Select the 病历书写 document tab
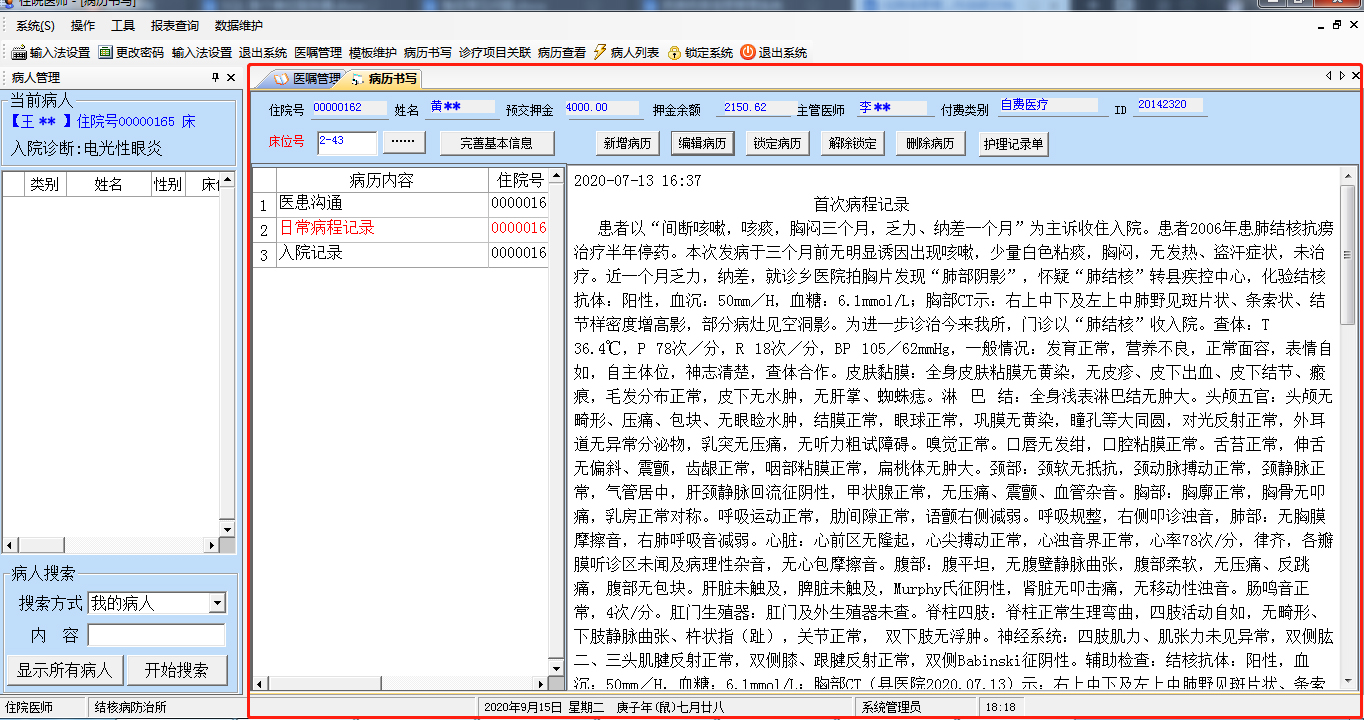 point(384,78)
